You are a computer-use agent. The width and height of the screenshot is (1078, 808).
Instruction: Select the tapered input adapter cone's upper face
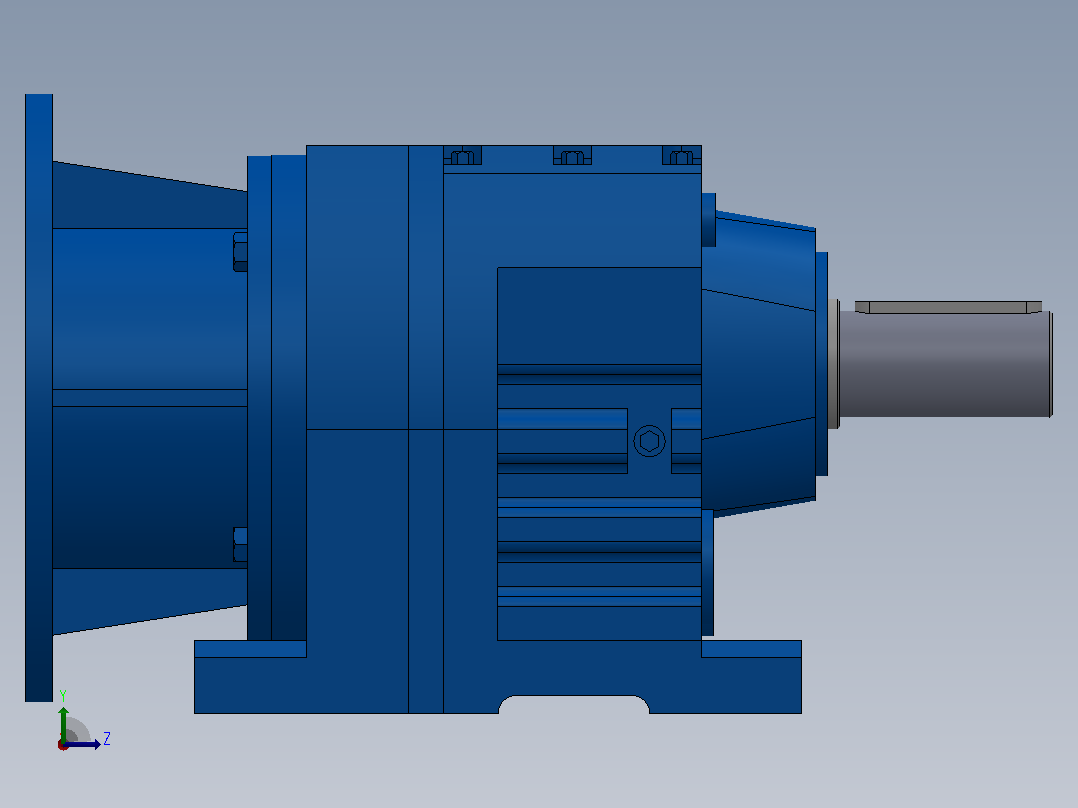click(150, 195)
